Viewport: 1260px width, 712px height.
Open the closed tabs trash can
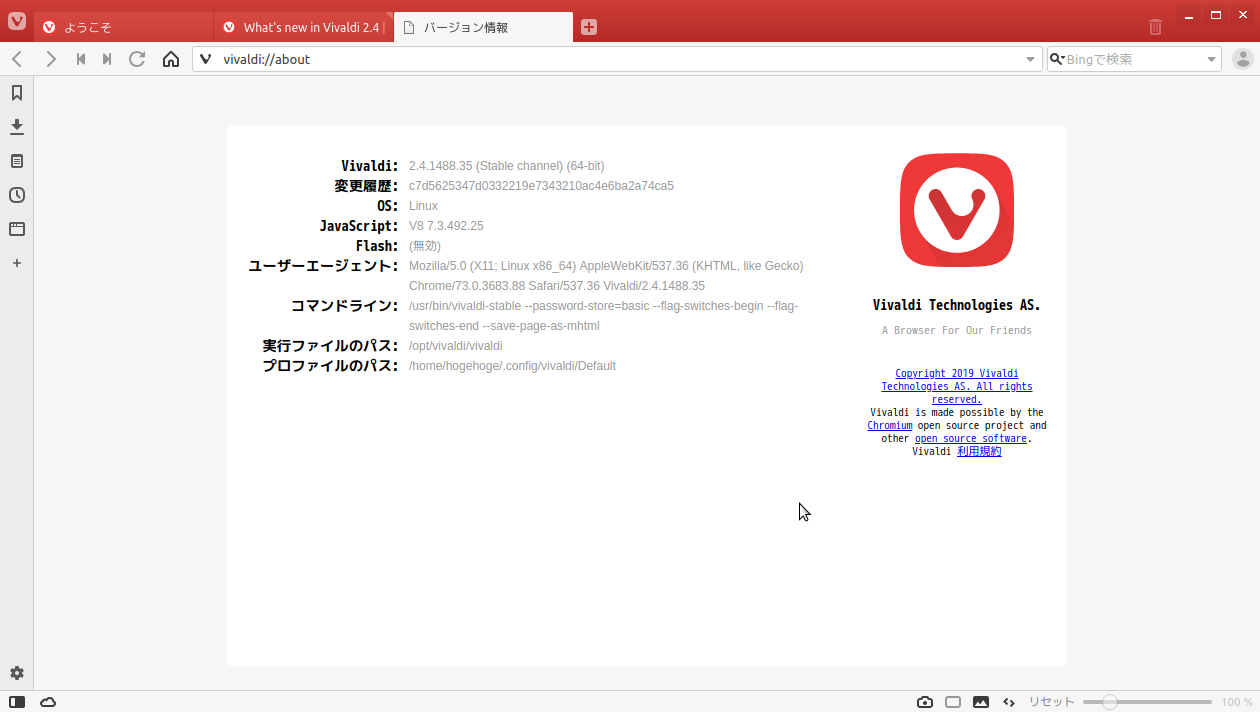pos(1155,27)
